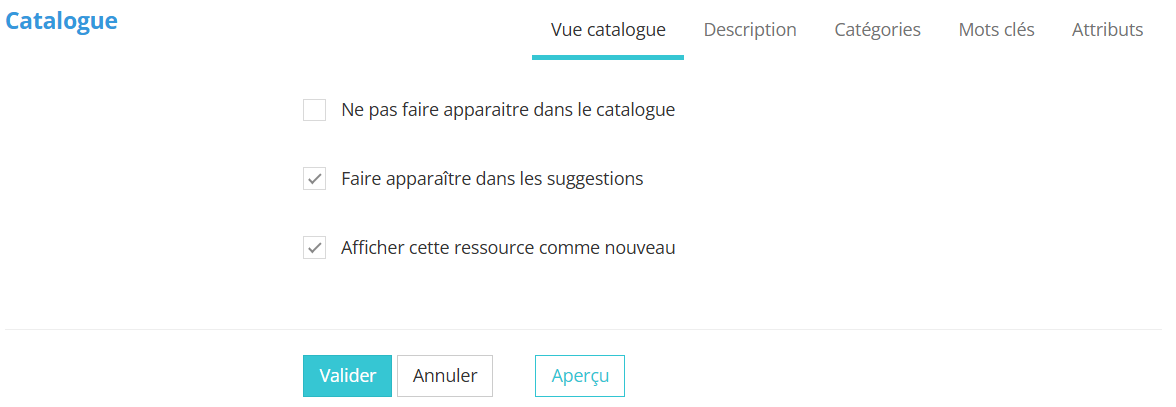Image resolution: width=1176 pixels, height=407 pixels.
Task: Open the Catégories tab
Action: point(877,30)
